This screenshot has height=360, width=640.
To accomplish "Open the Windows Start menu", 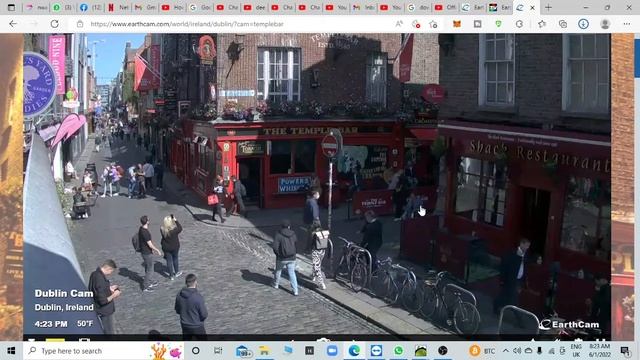I will (x=11, y=351).
